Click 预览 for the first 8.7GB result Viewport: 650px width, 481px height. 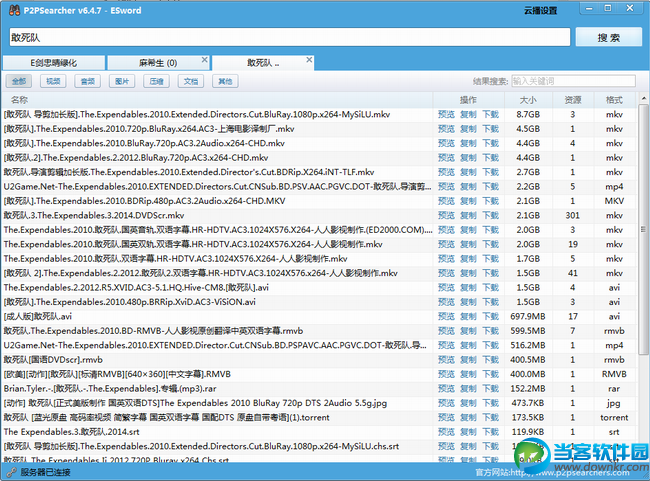point(446,115)
